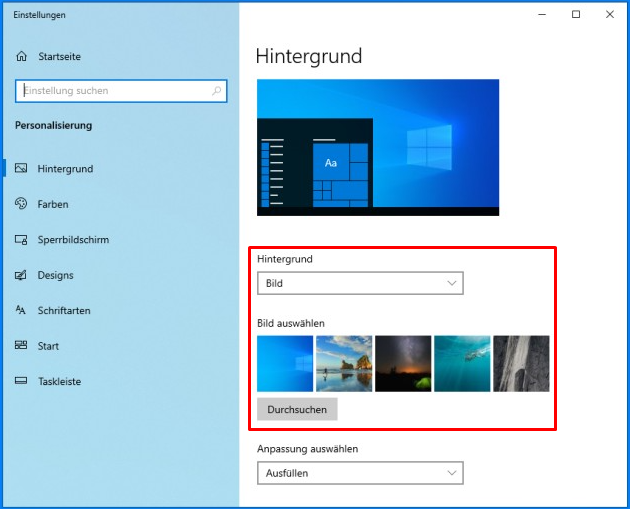
Task: Open the Start settings section
Action: [48, 346]
